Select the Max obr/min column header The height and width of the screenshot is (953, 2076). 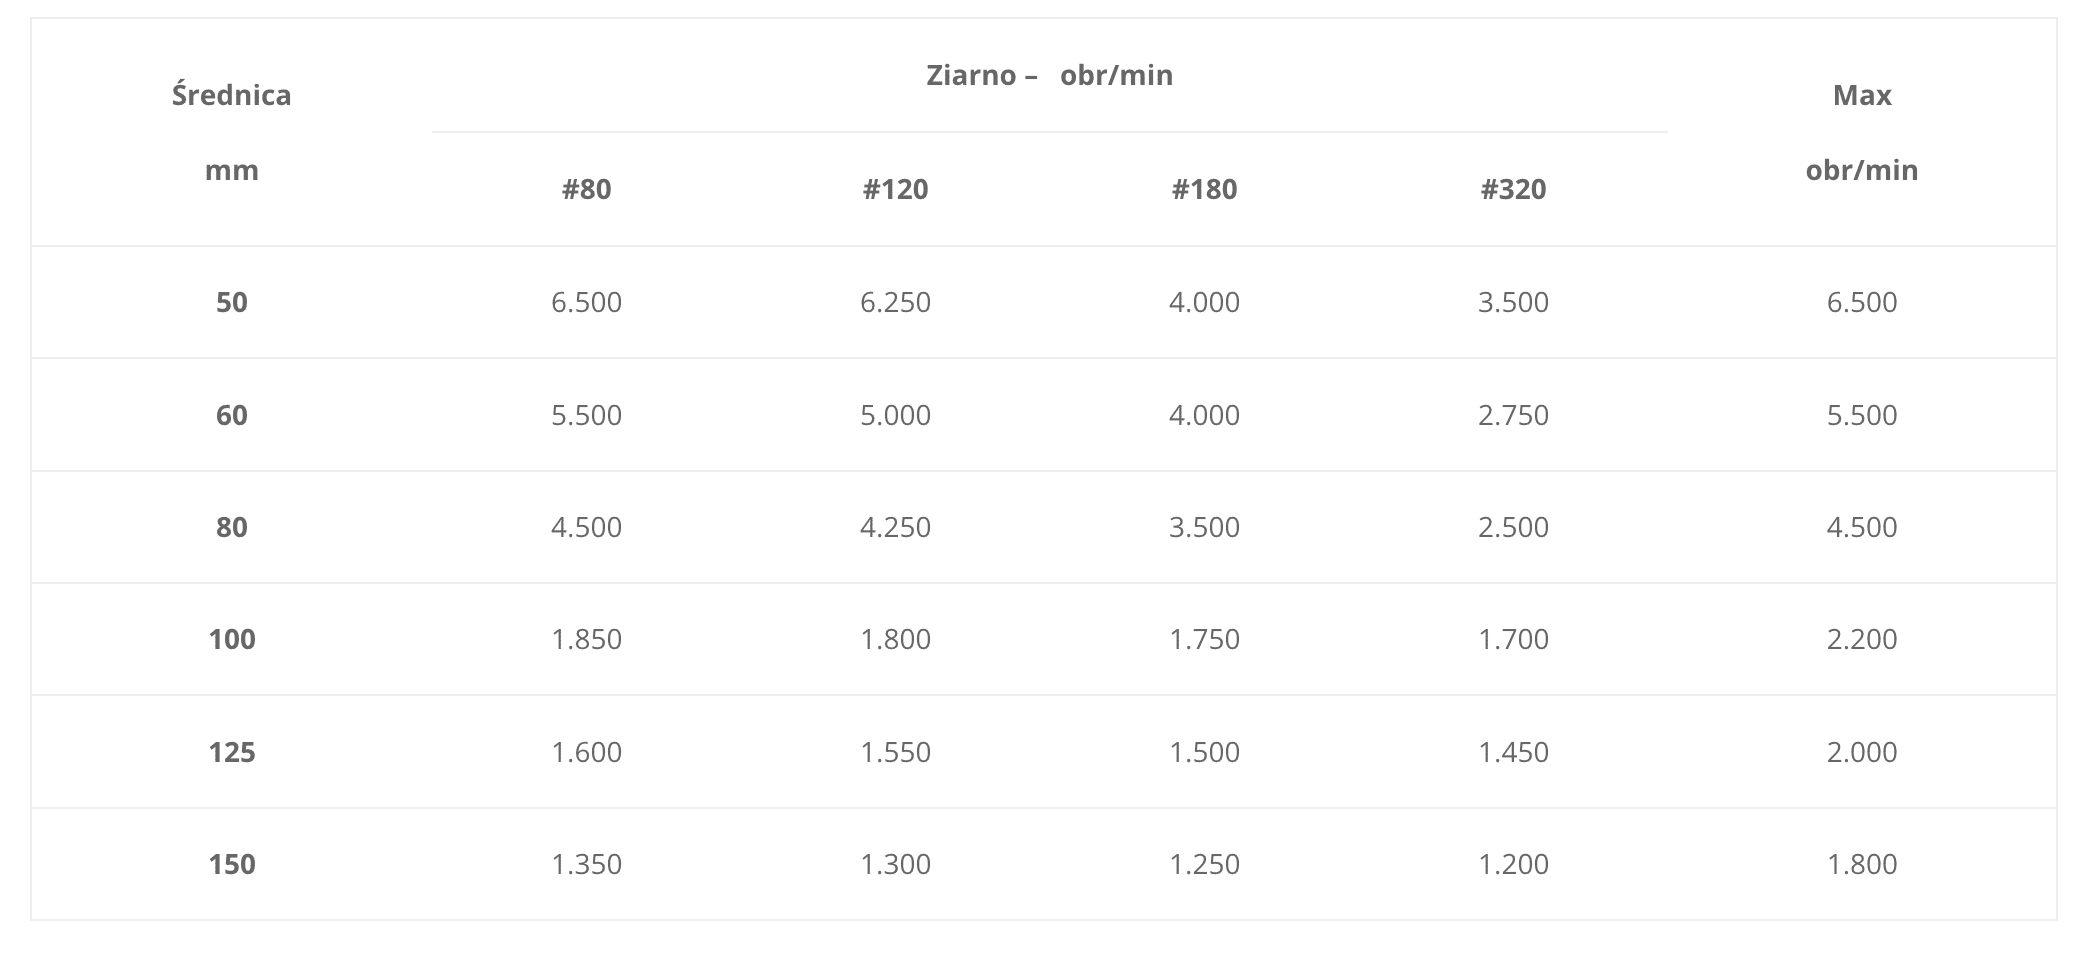tap(1862, 132)
